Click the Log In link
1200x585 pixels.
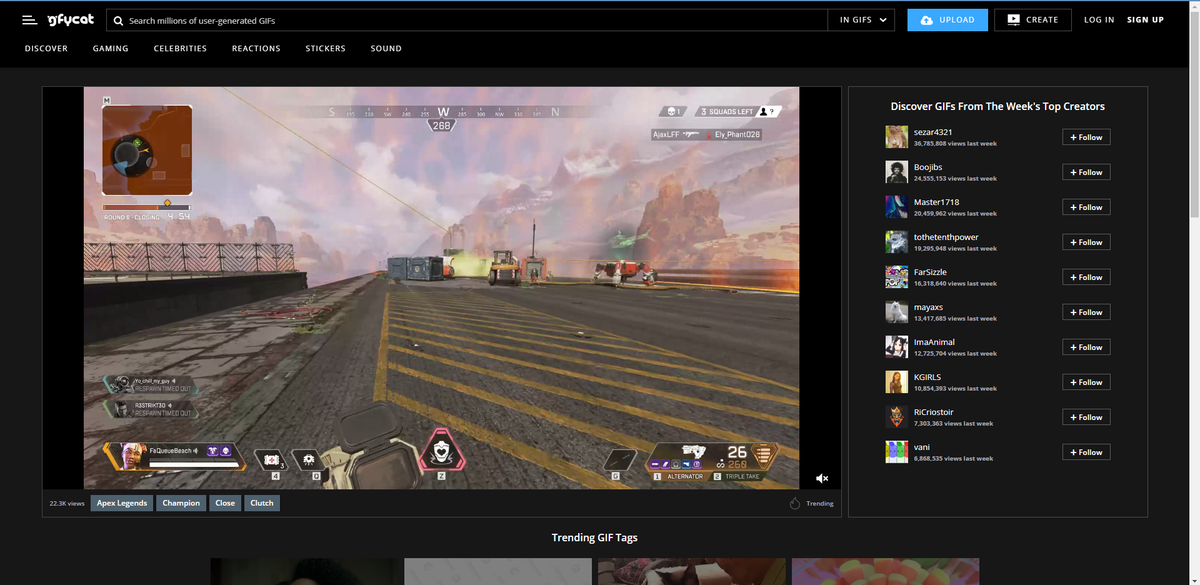click(1099, 20)
